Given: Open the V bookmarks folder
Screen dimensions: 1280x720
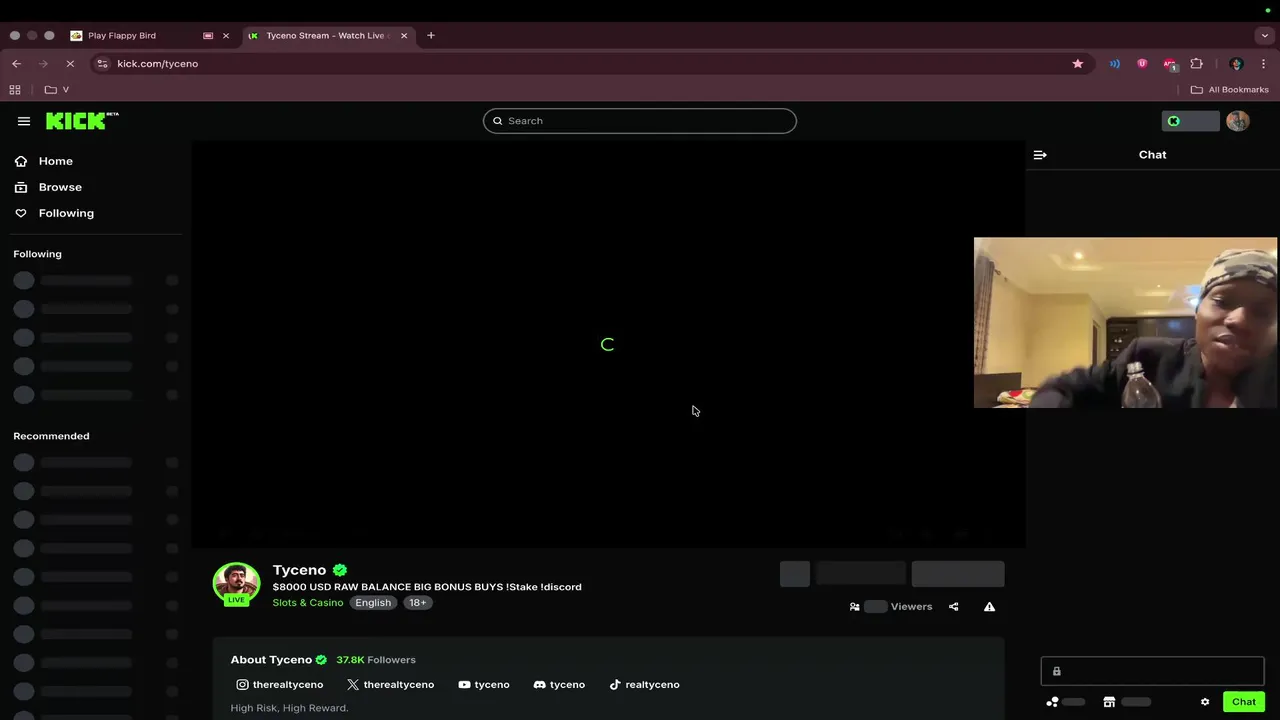Looking at the screenshot, I should coord(57,90).
